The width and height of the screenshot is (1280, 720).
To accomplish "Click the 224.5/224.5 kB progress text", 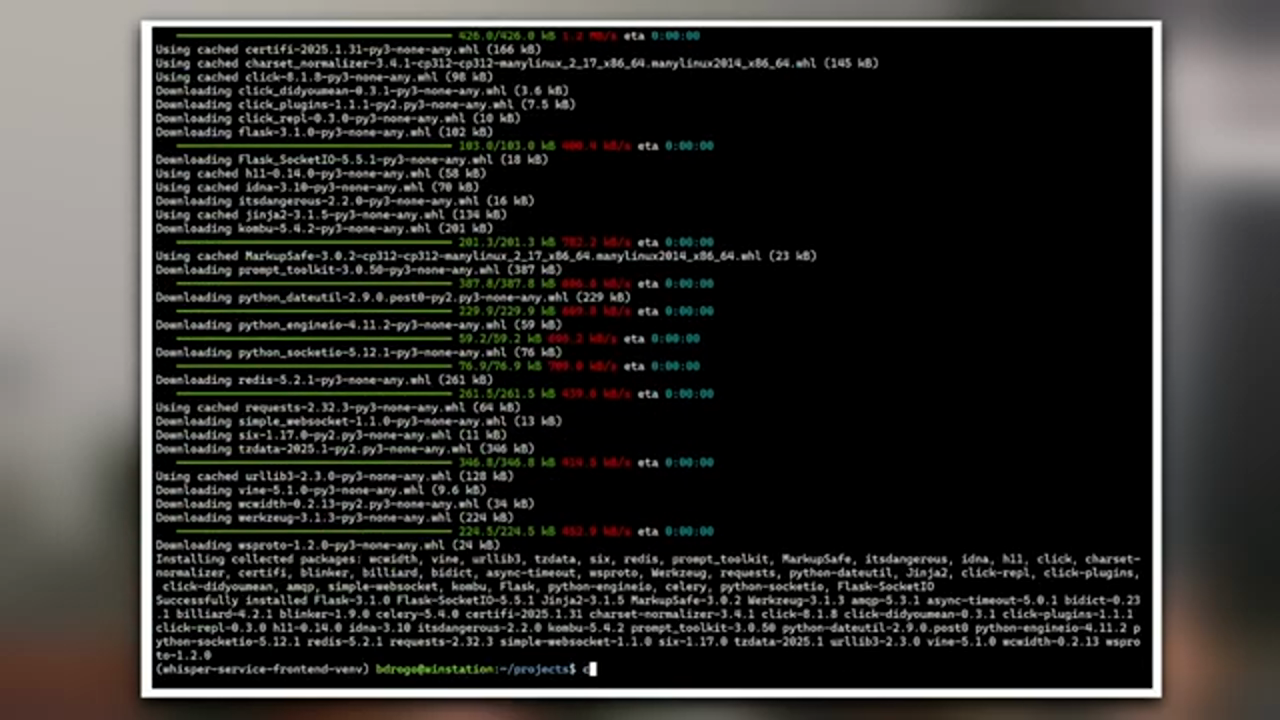I will pos(507,532).
